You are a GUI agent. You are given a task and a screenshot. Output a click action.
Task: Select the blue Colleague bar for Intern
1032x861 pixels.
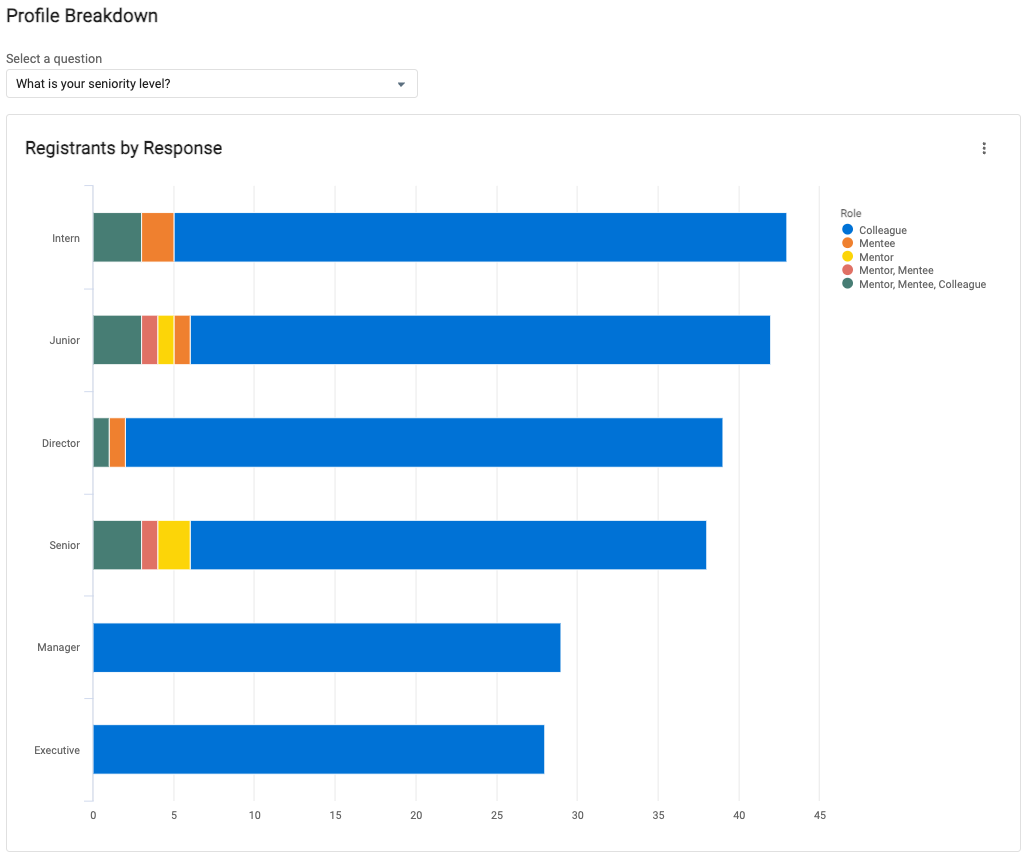(x=480, y=238)
